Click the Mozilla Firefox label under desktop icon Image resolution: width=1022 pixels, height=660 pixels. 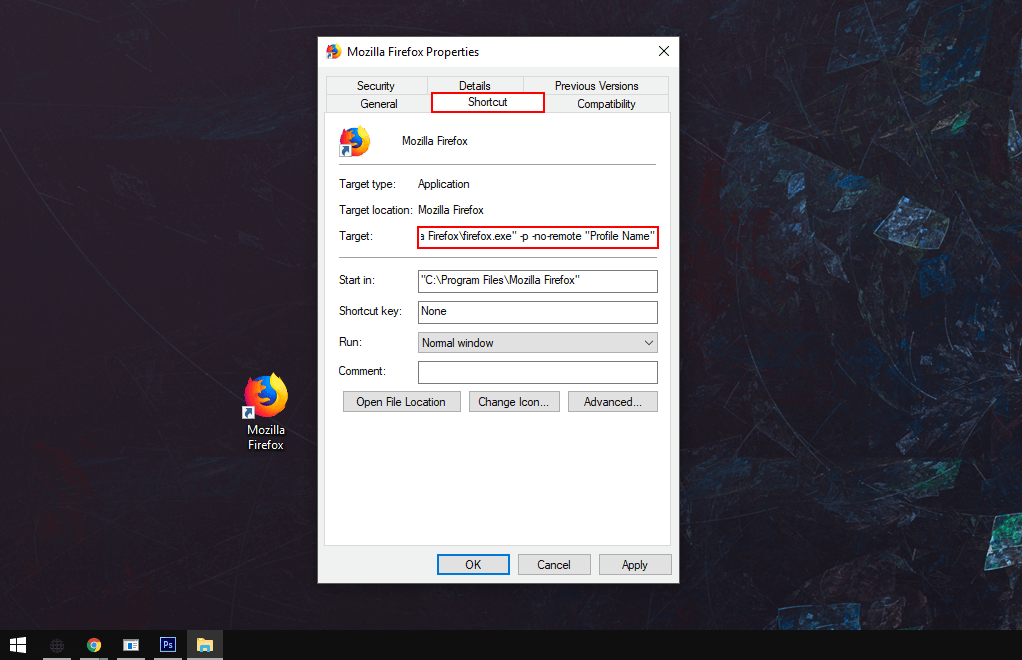click(x=266, y=437)
